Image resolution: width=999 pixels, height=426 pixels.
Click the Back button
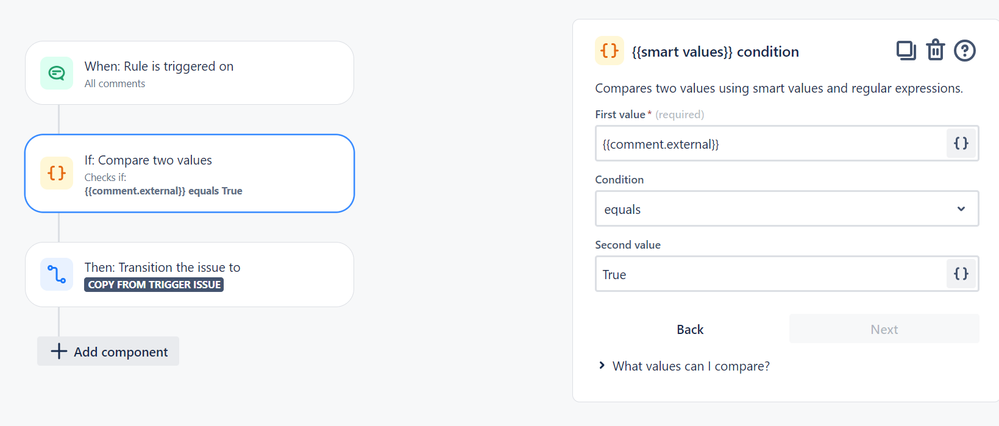click(x=690, y=329)
